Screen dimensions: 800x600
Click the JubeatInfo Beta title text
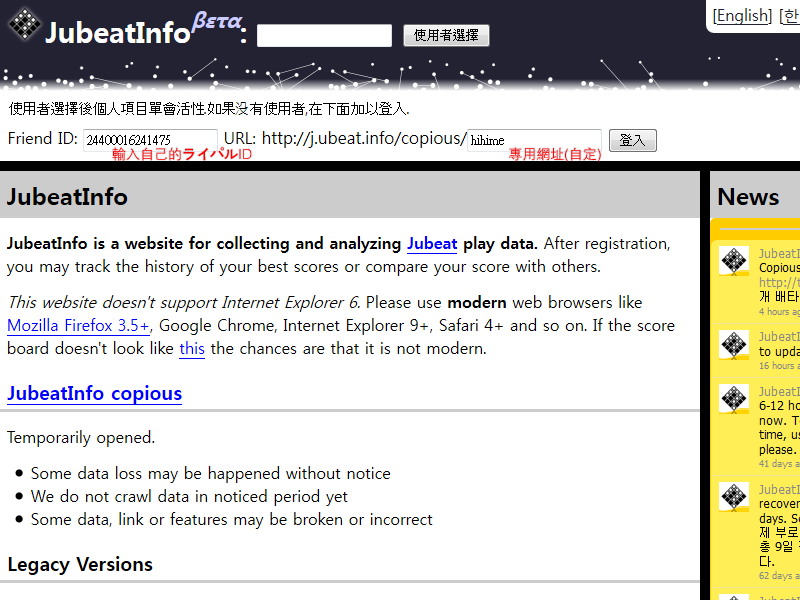point(143,30)
